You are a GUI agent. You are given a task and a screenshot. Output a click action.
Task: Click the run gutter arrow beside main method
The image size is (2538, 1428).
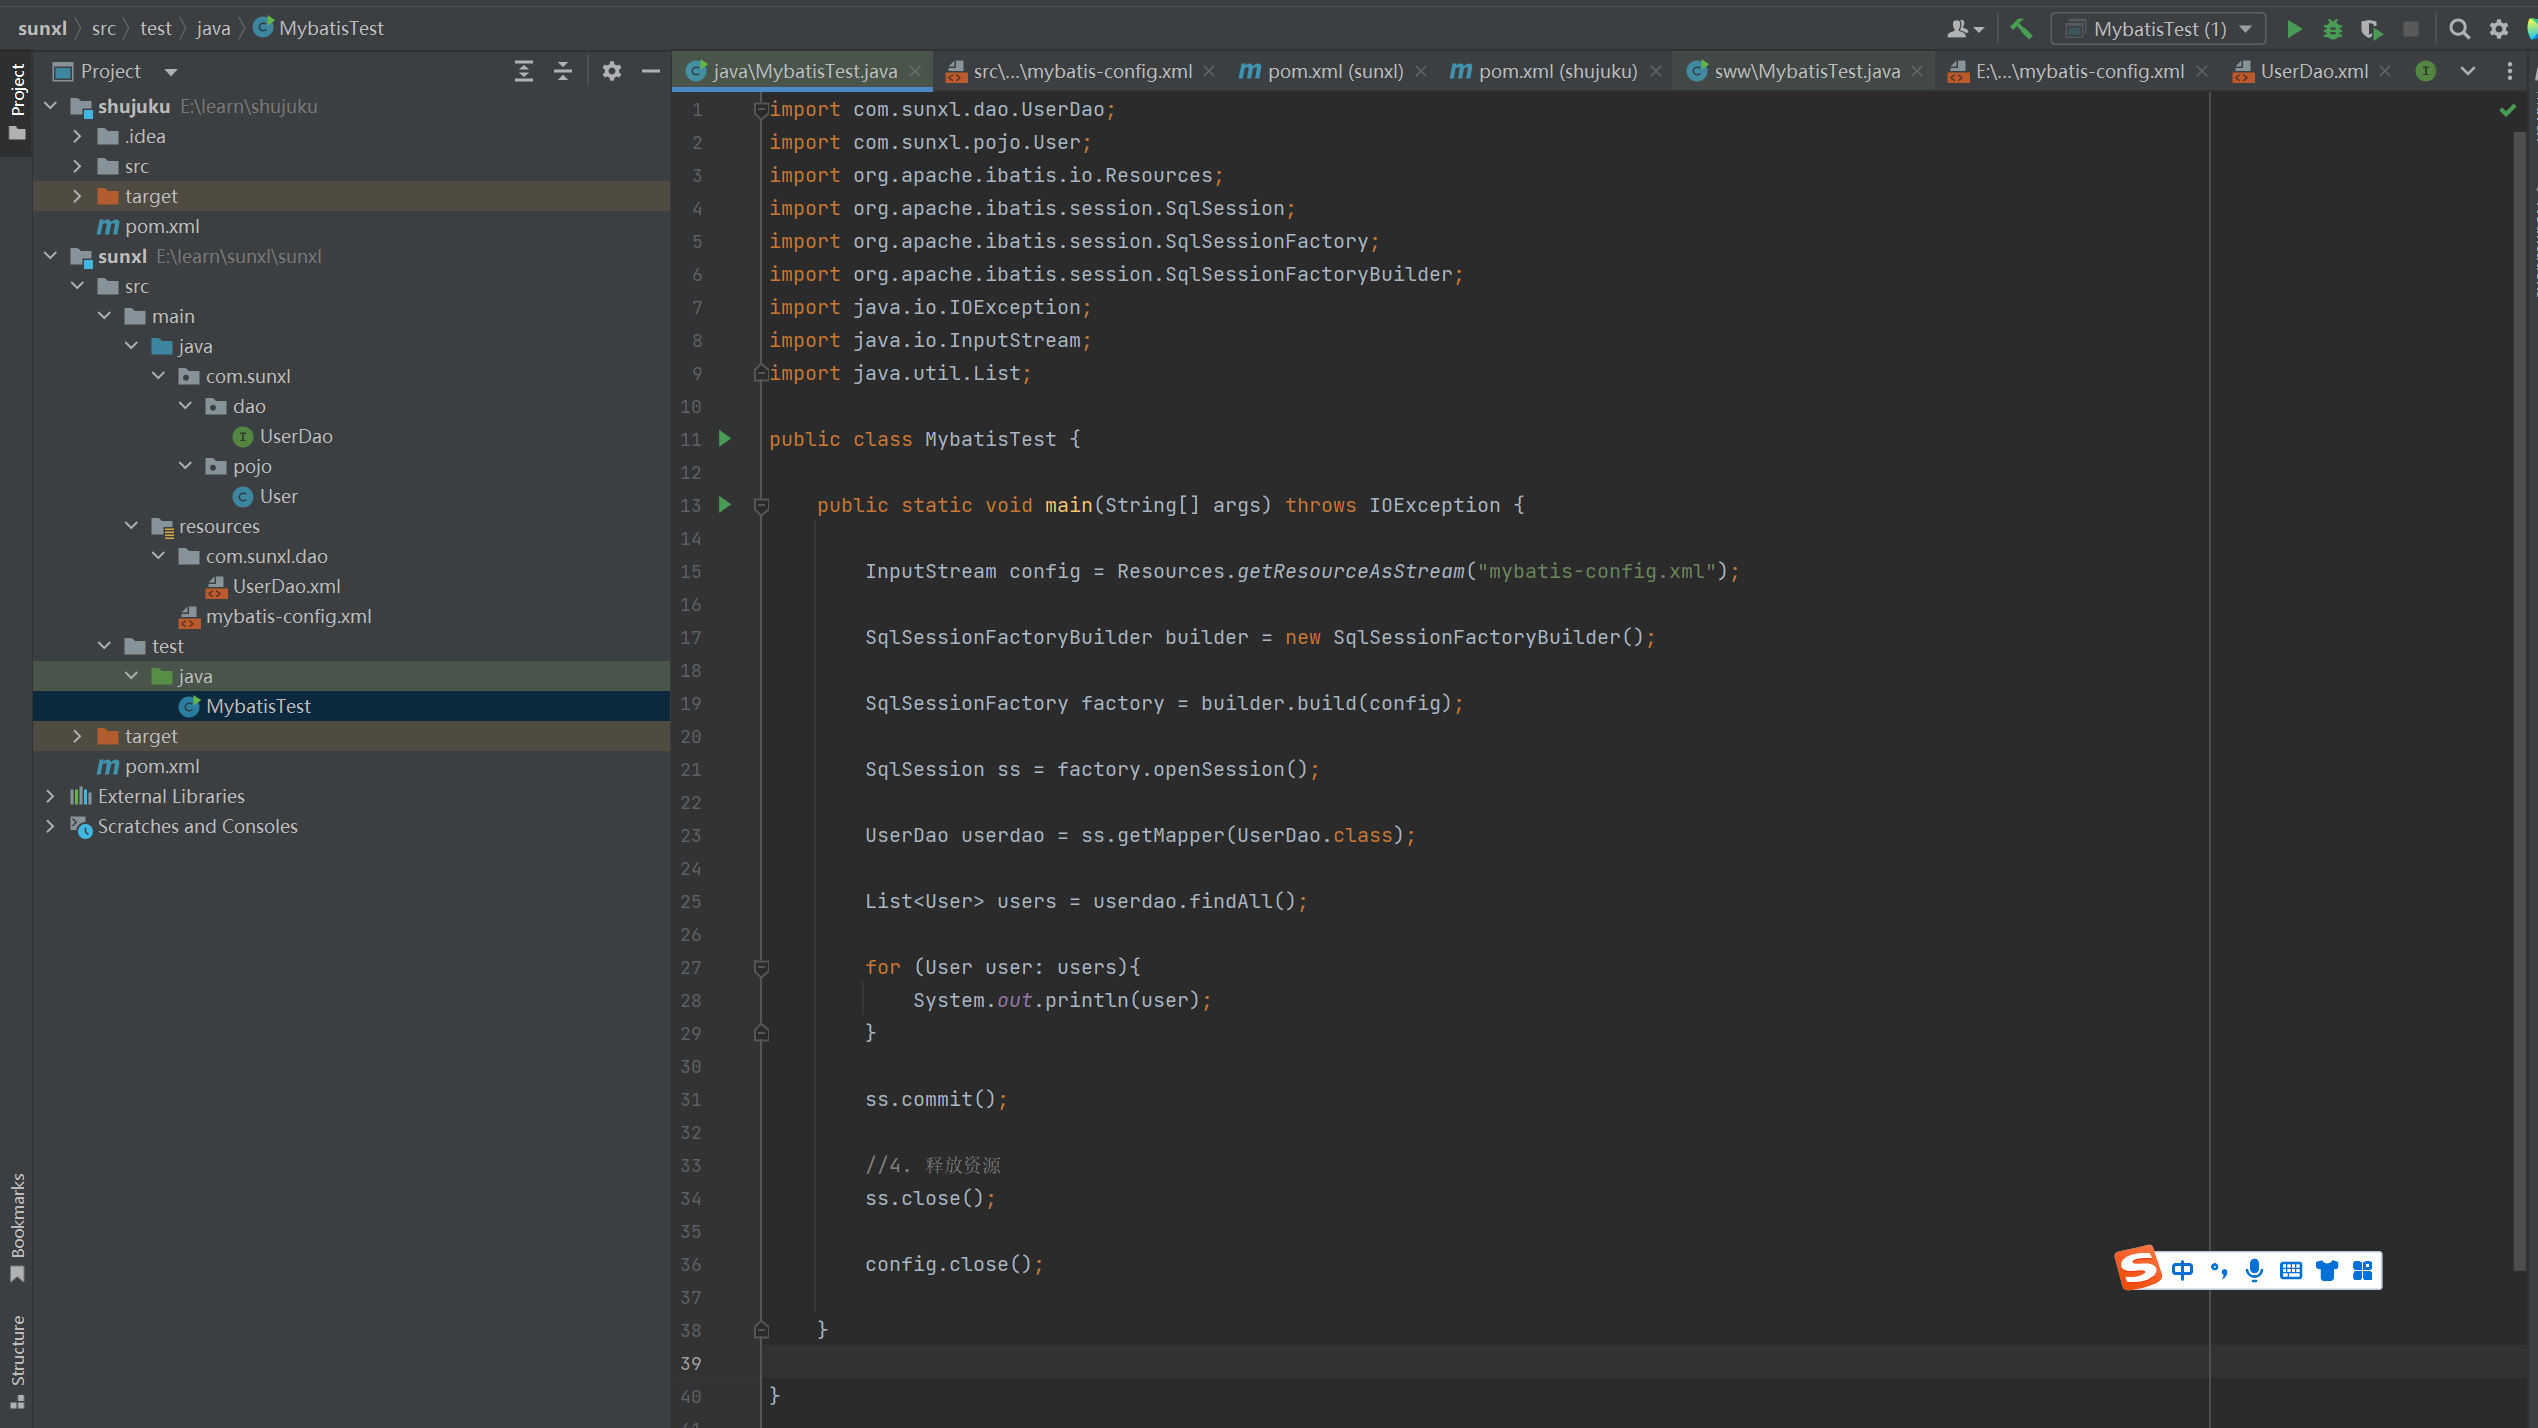[x=725, y=505]
